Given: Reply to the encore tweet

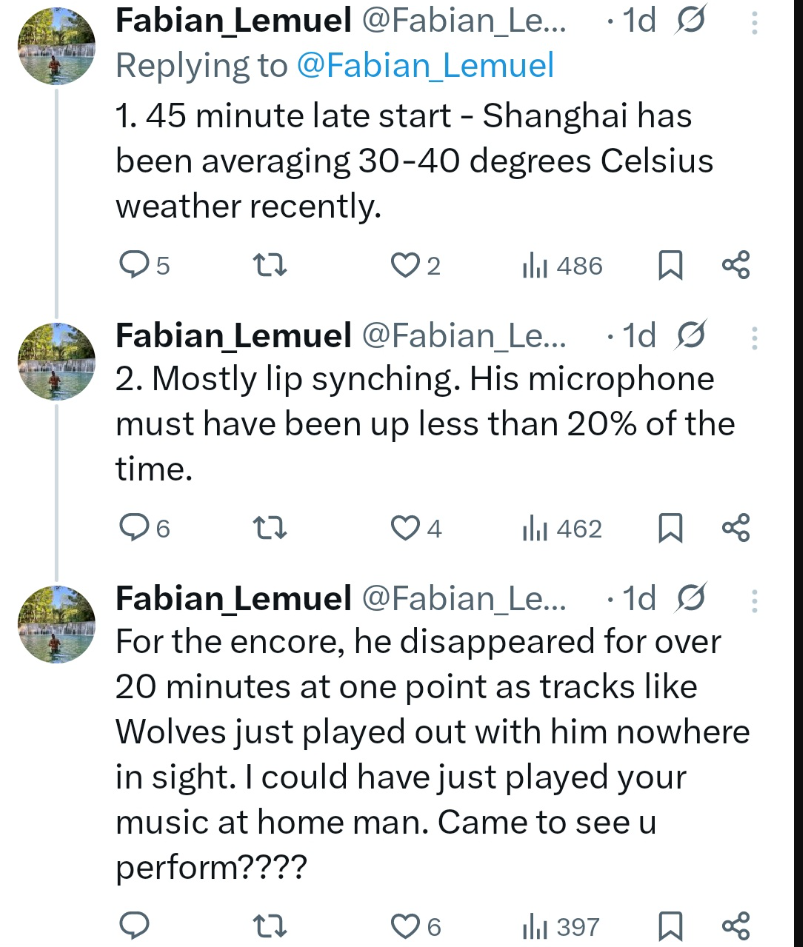Looking at the screenshot, I should [x=133, y=927].
